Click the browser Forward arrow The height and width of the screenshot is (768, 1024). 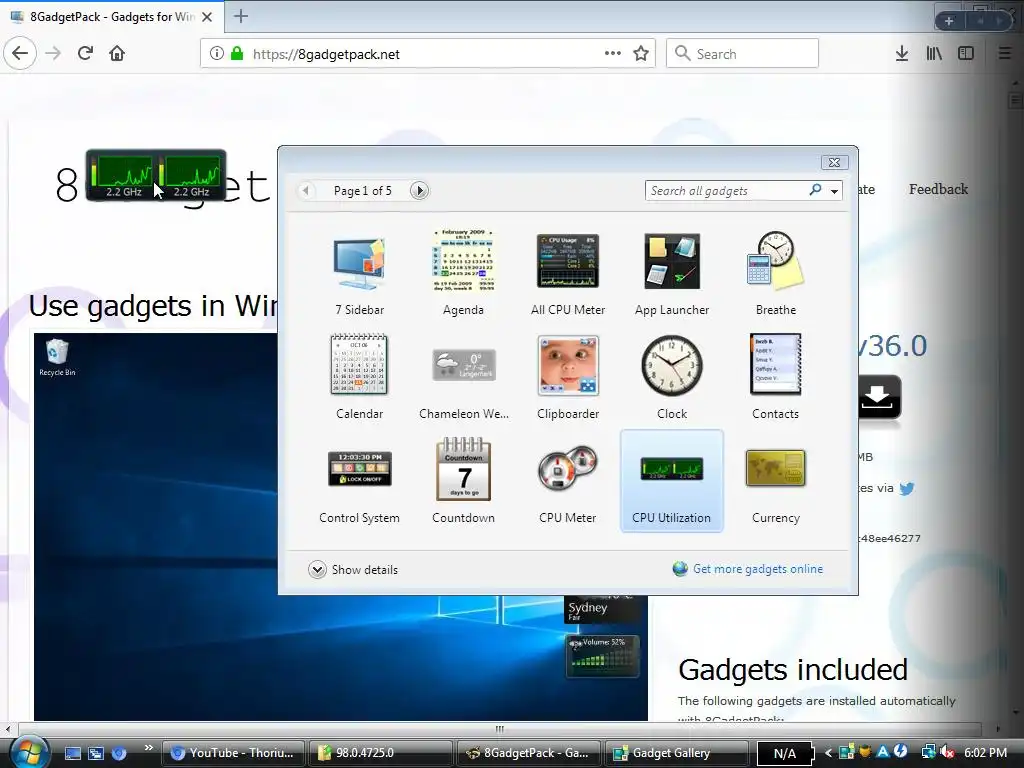point(53,54)
